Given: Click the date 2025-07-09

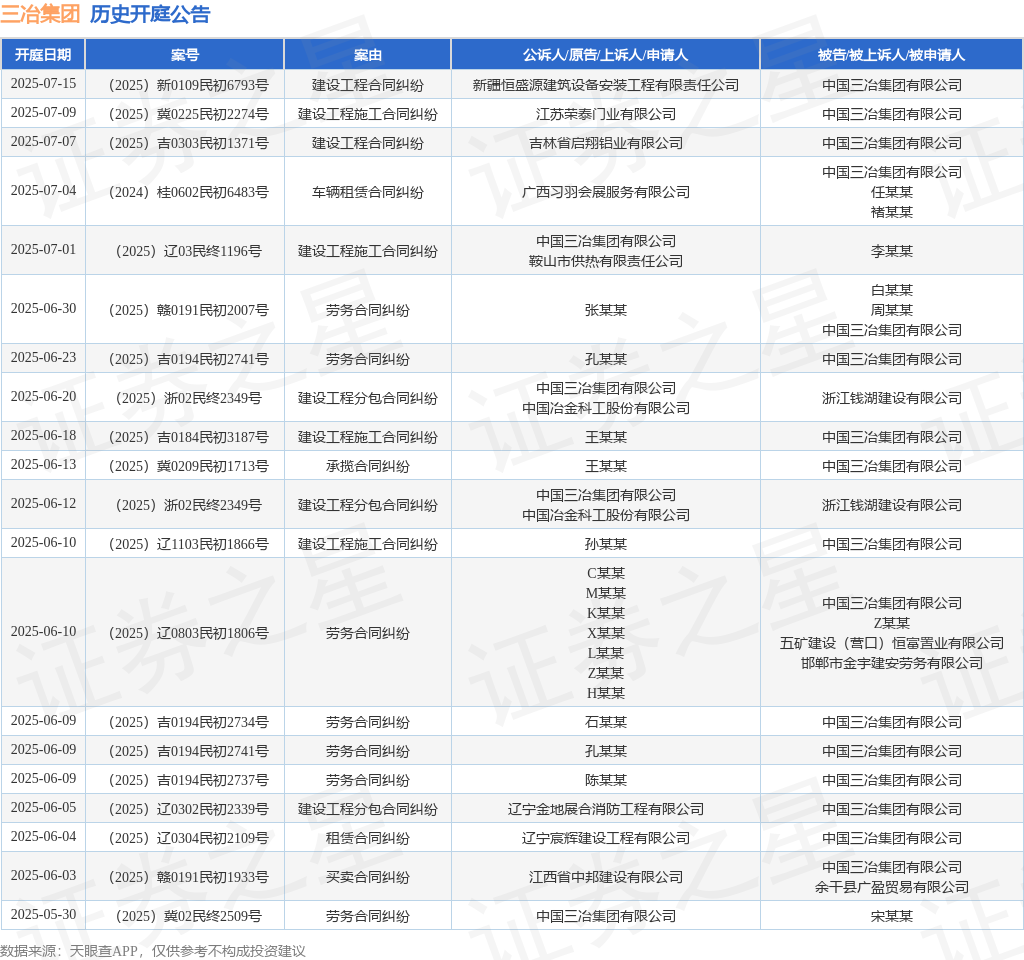Looking at the screenshot, I should point(43,112).
